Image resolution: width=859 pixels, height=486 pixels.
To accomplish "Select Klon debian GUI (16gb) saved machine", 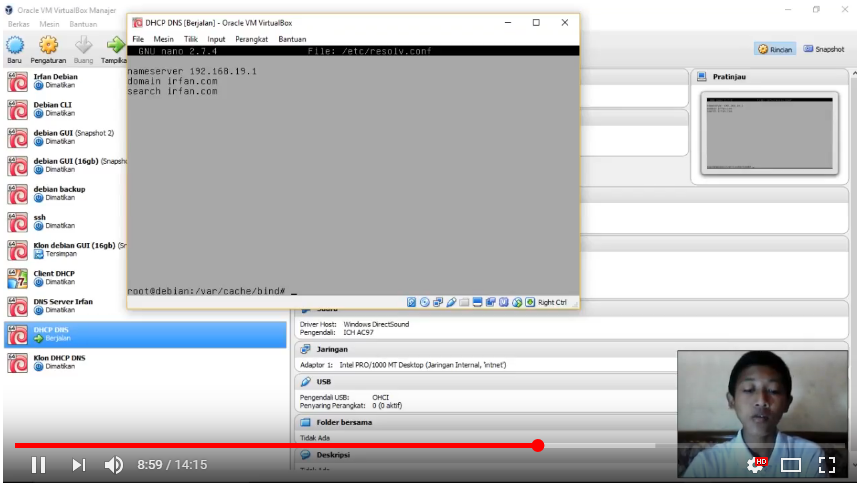I will tap(65, 250).
